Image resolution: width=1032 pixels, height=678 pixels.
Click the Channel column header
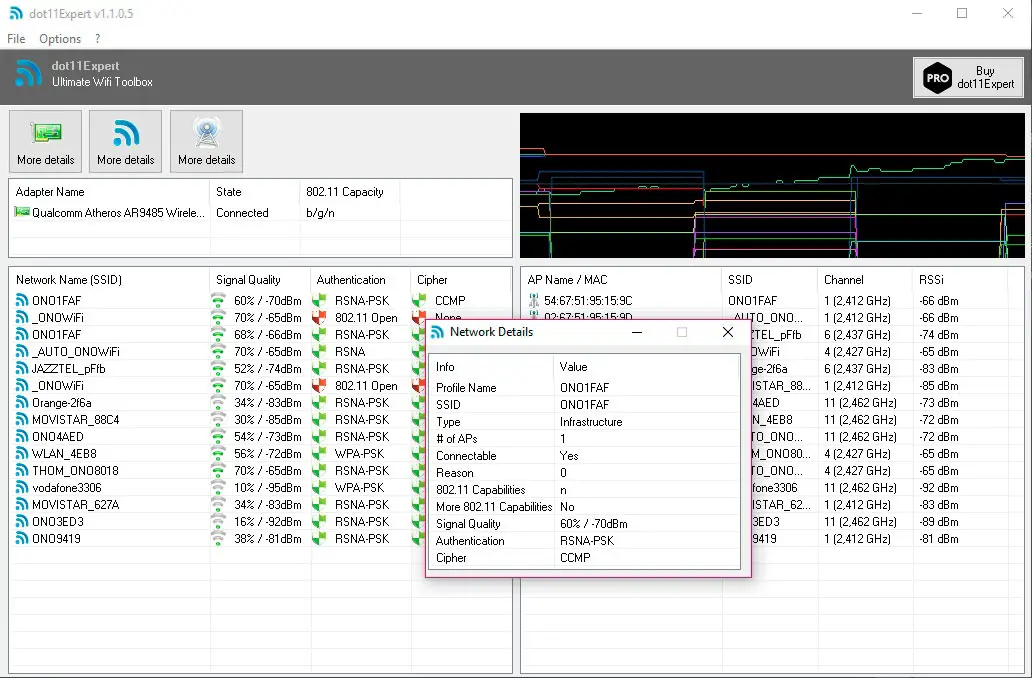[x=843, y=280]
